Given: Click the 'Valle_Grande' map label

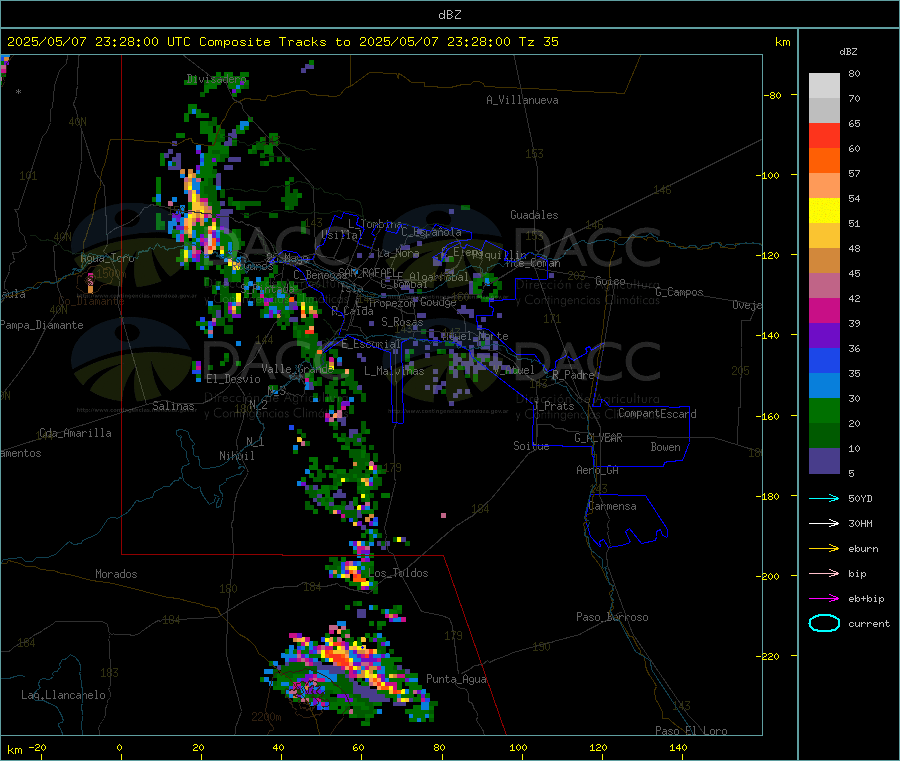Looking at the screenshot, I should click(x=297, y=369).
